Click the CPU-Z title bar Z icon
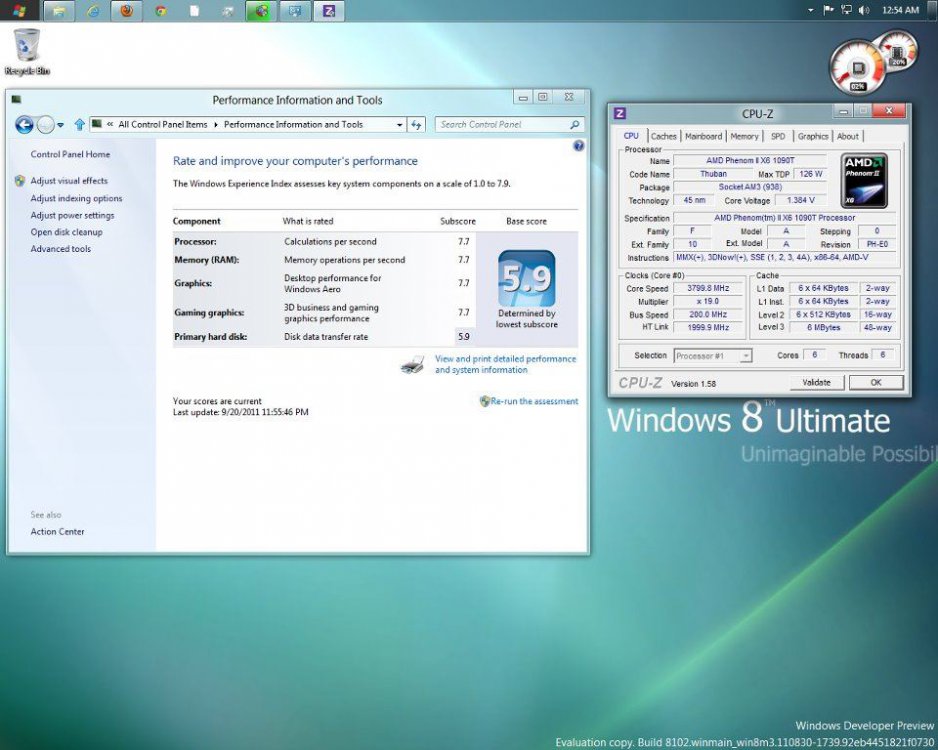The height and width of the screenshot is (750, 938). (620, 113)
